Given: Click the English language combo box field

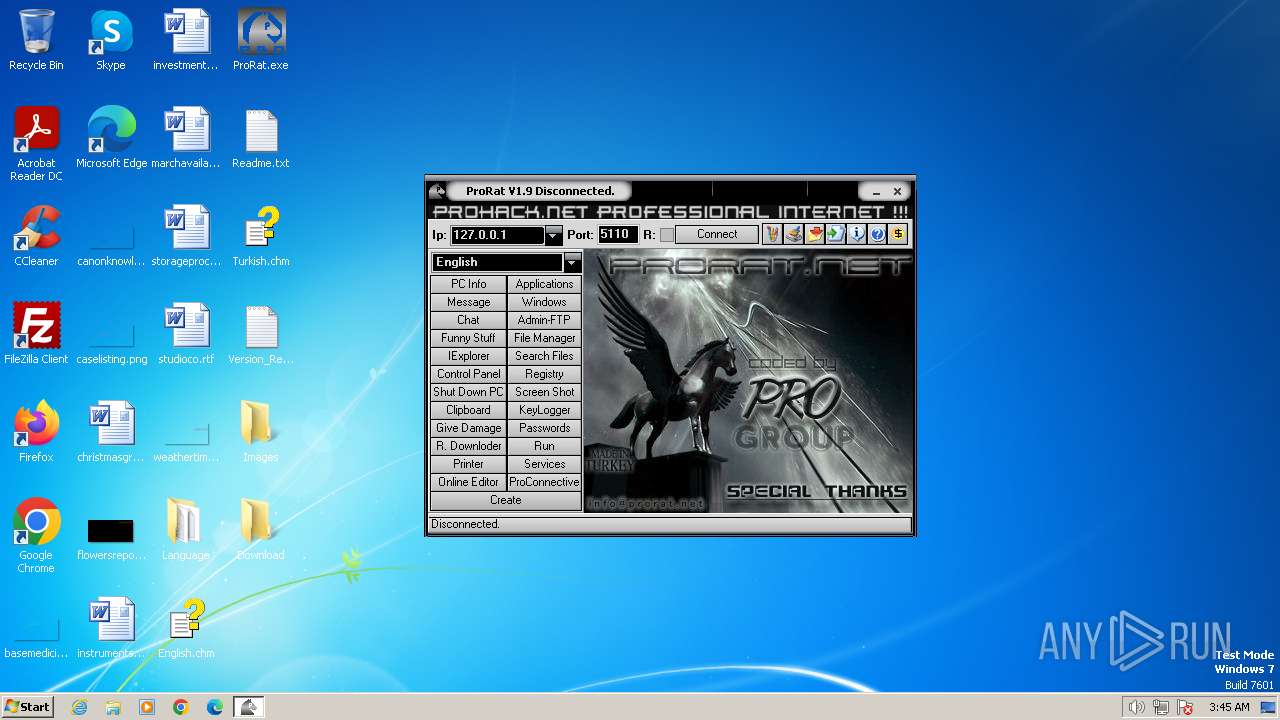Looking at the screenshot, I should [x=498, y=262].
